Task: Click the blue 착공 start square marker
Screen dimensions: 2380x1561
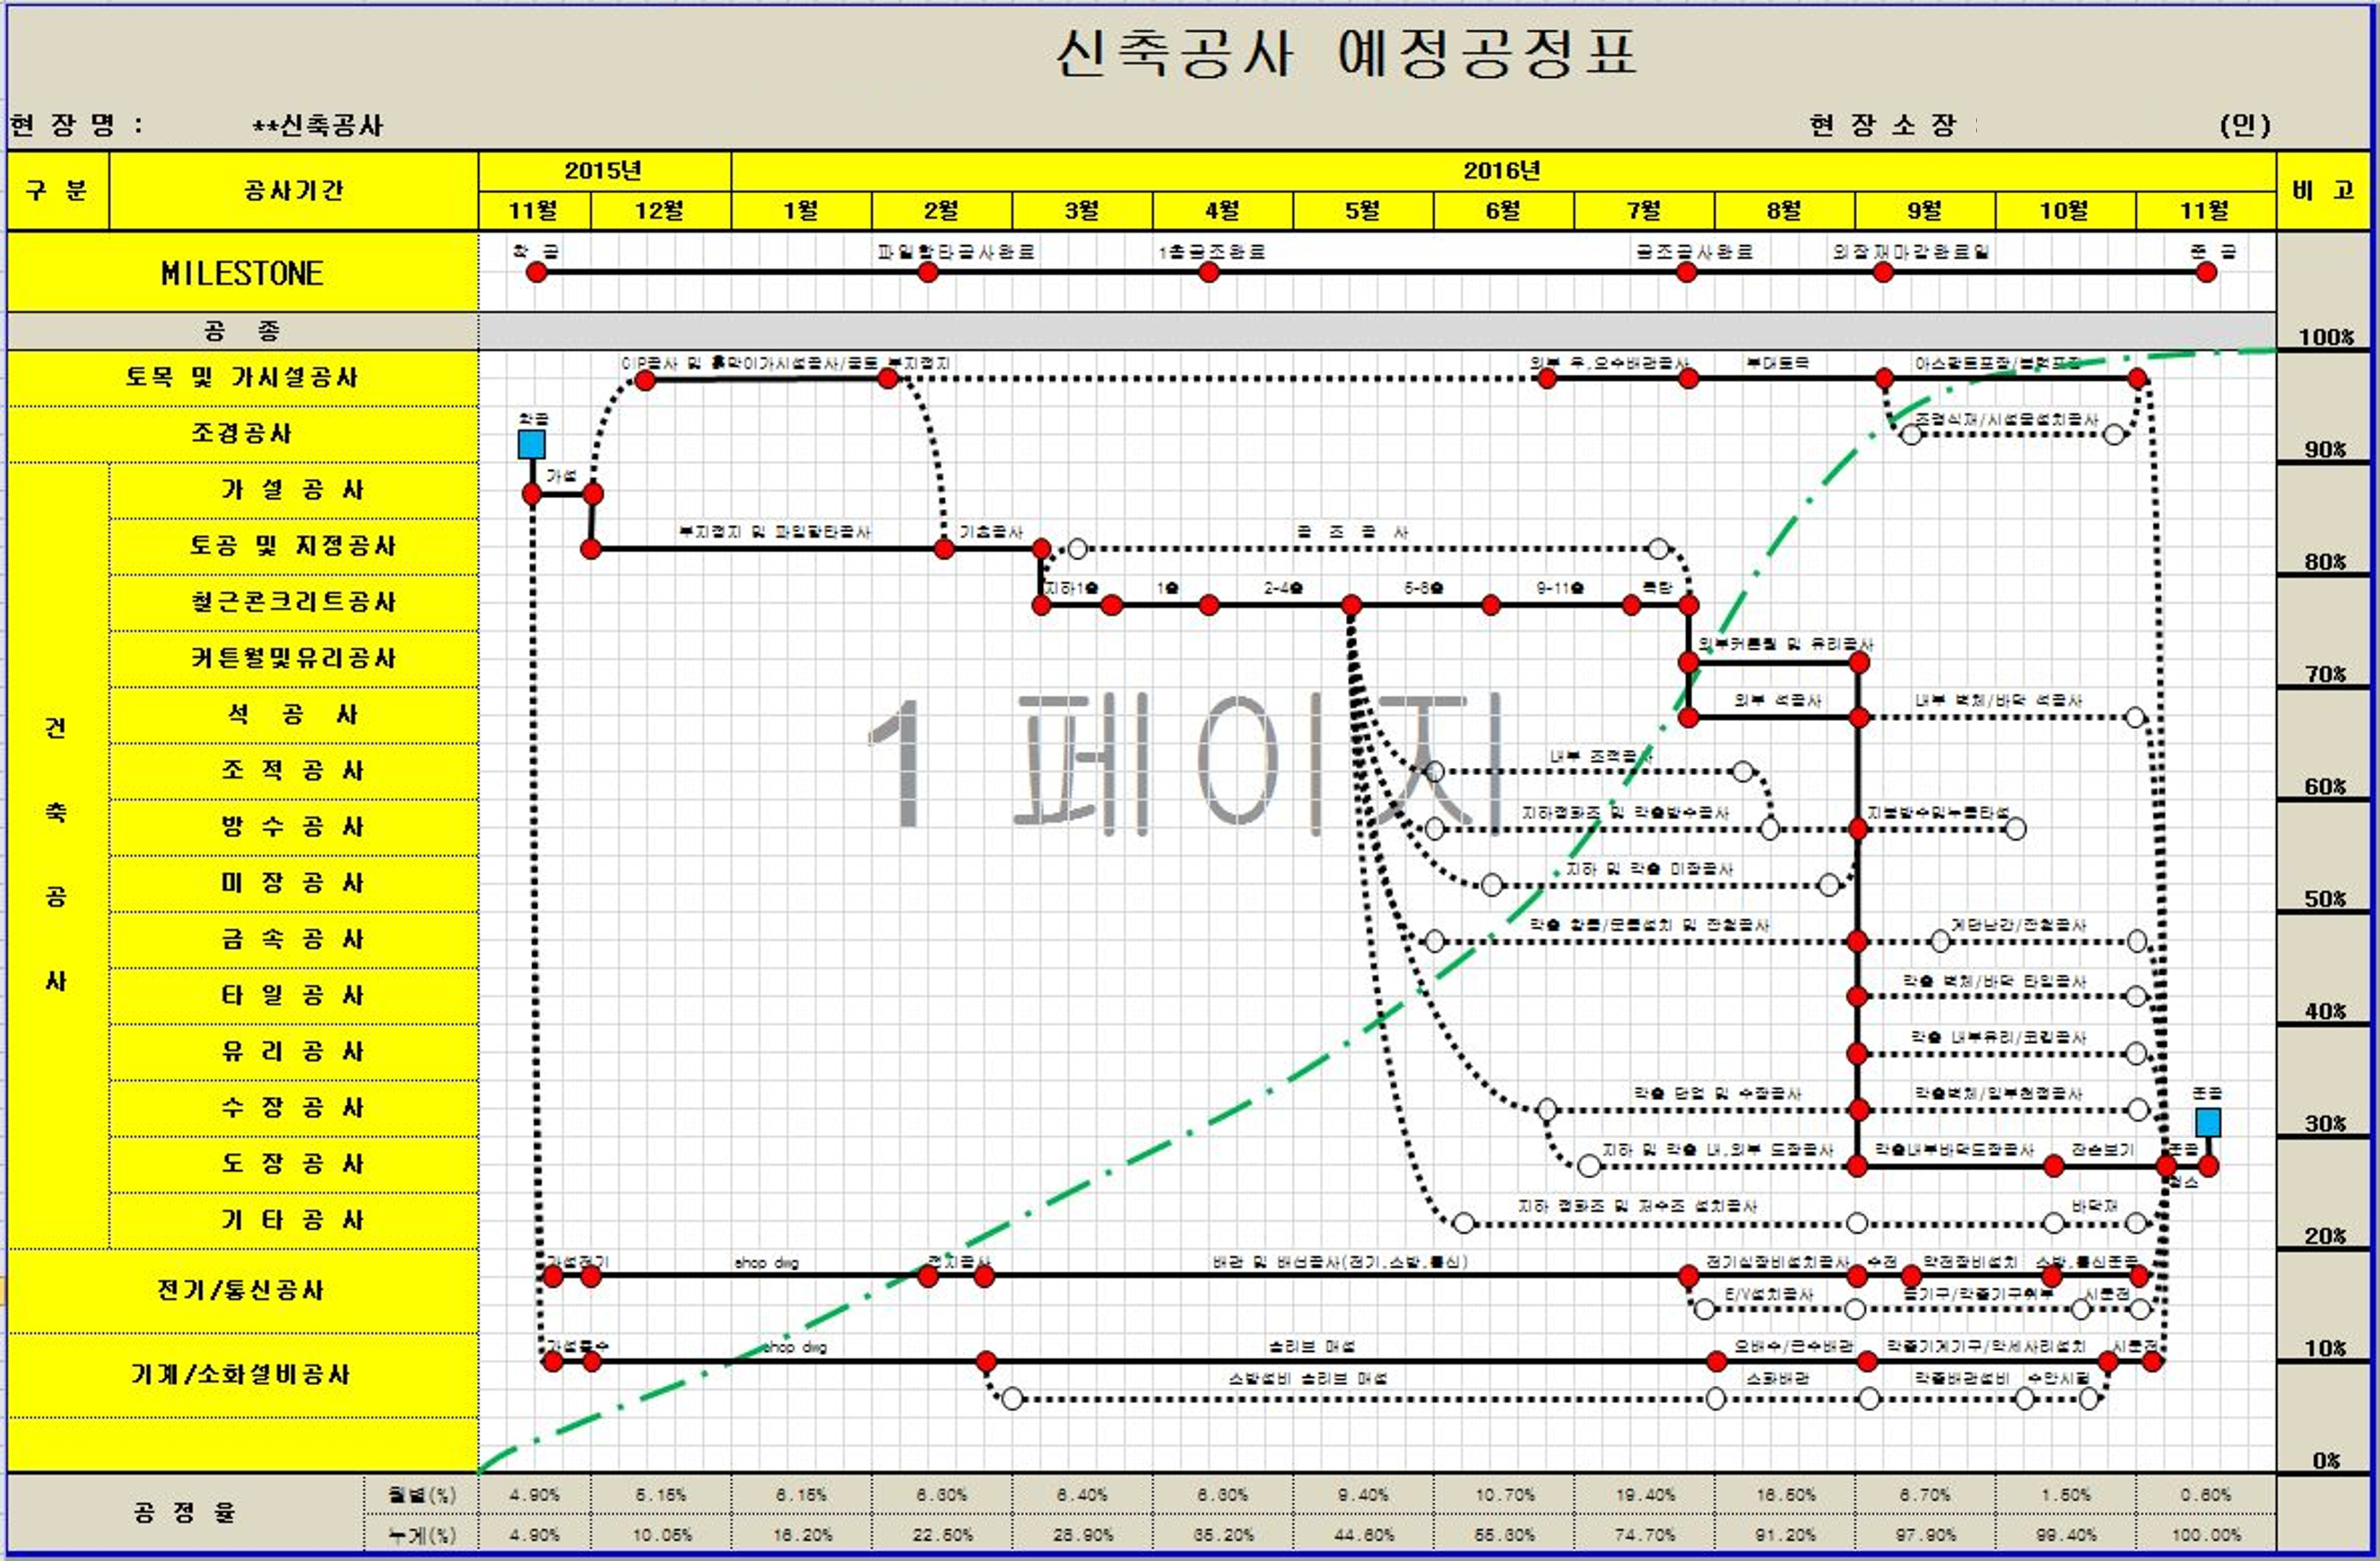Action: pos(531,444)
